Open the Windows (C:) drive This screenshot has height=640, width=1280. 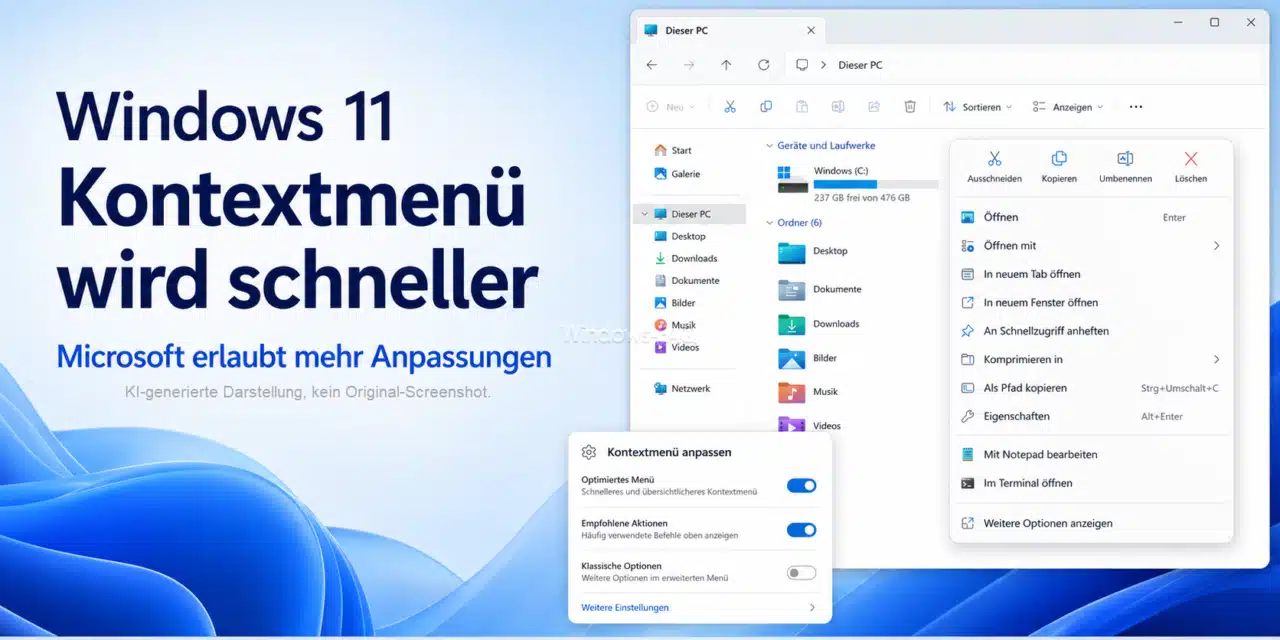(x=857, y=183)
